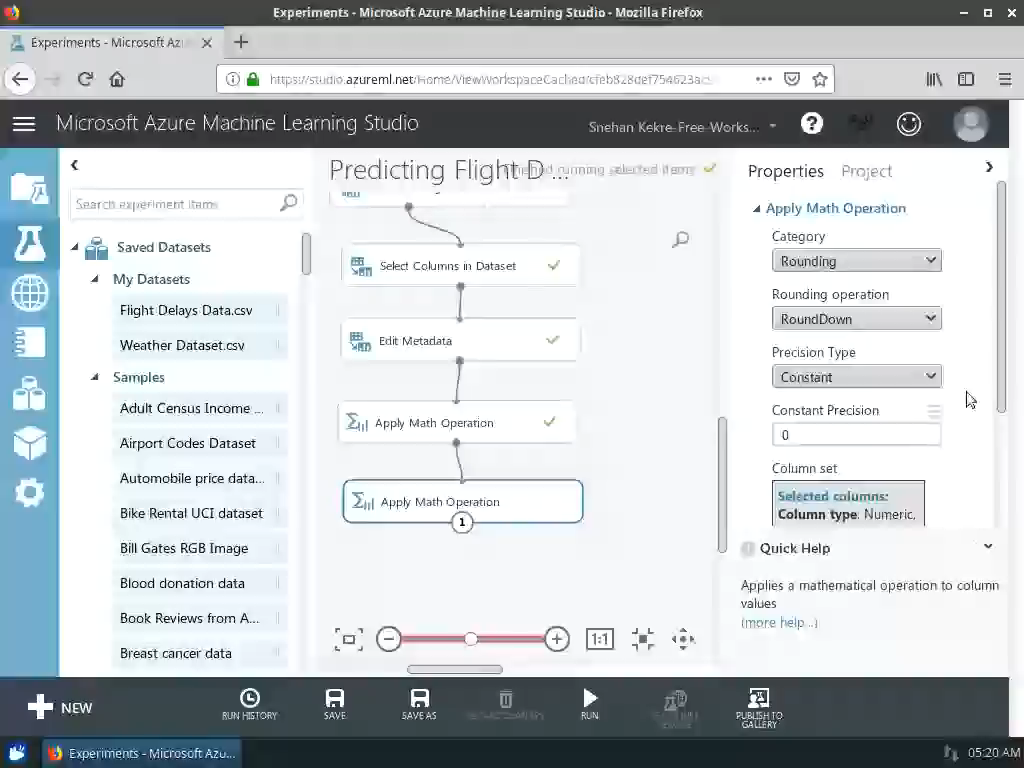Collapse the Samples tree node
Screen dimensions: 1024x768
[x=95, y=377]
